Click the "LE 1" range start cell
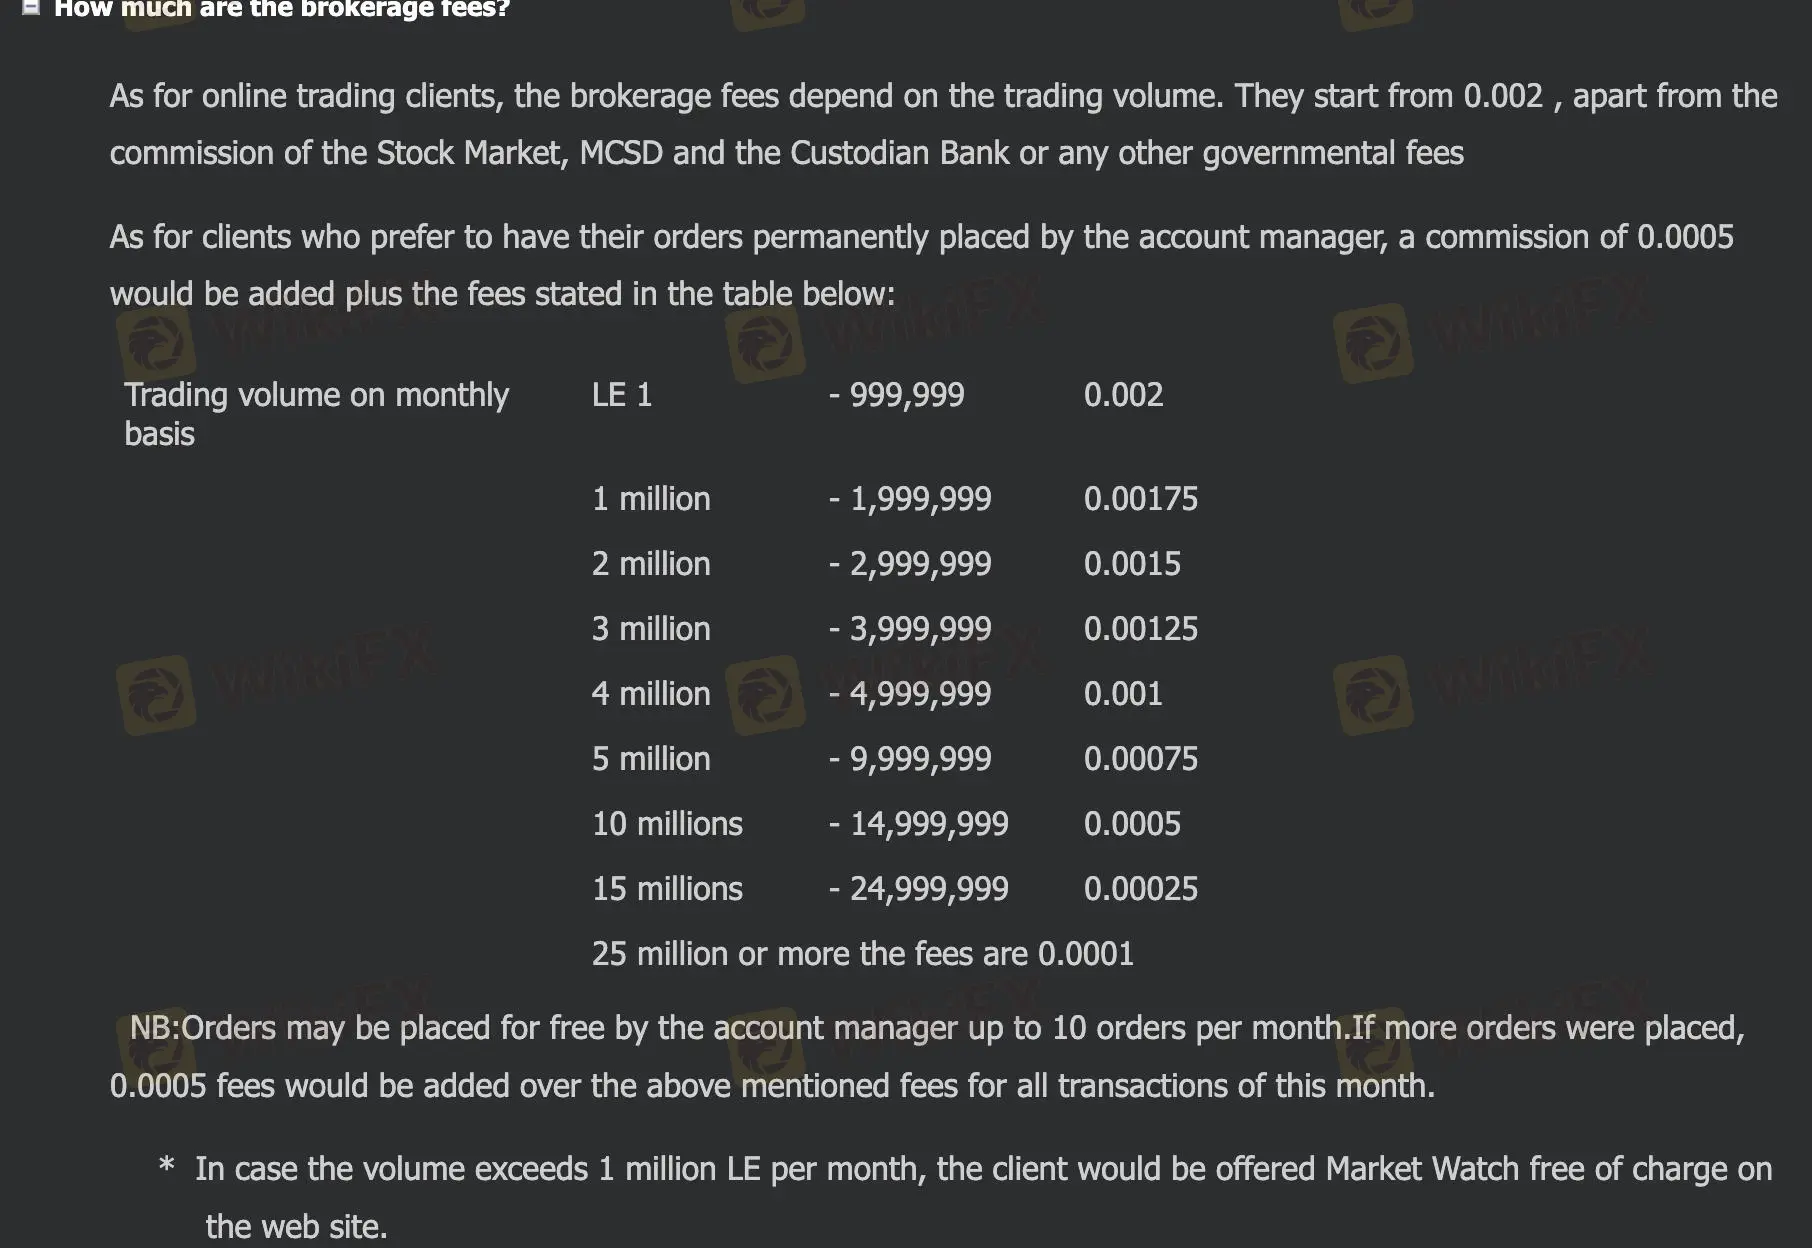This screenshot has width=1812, height=1248. click(622, 395)
